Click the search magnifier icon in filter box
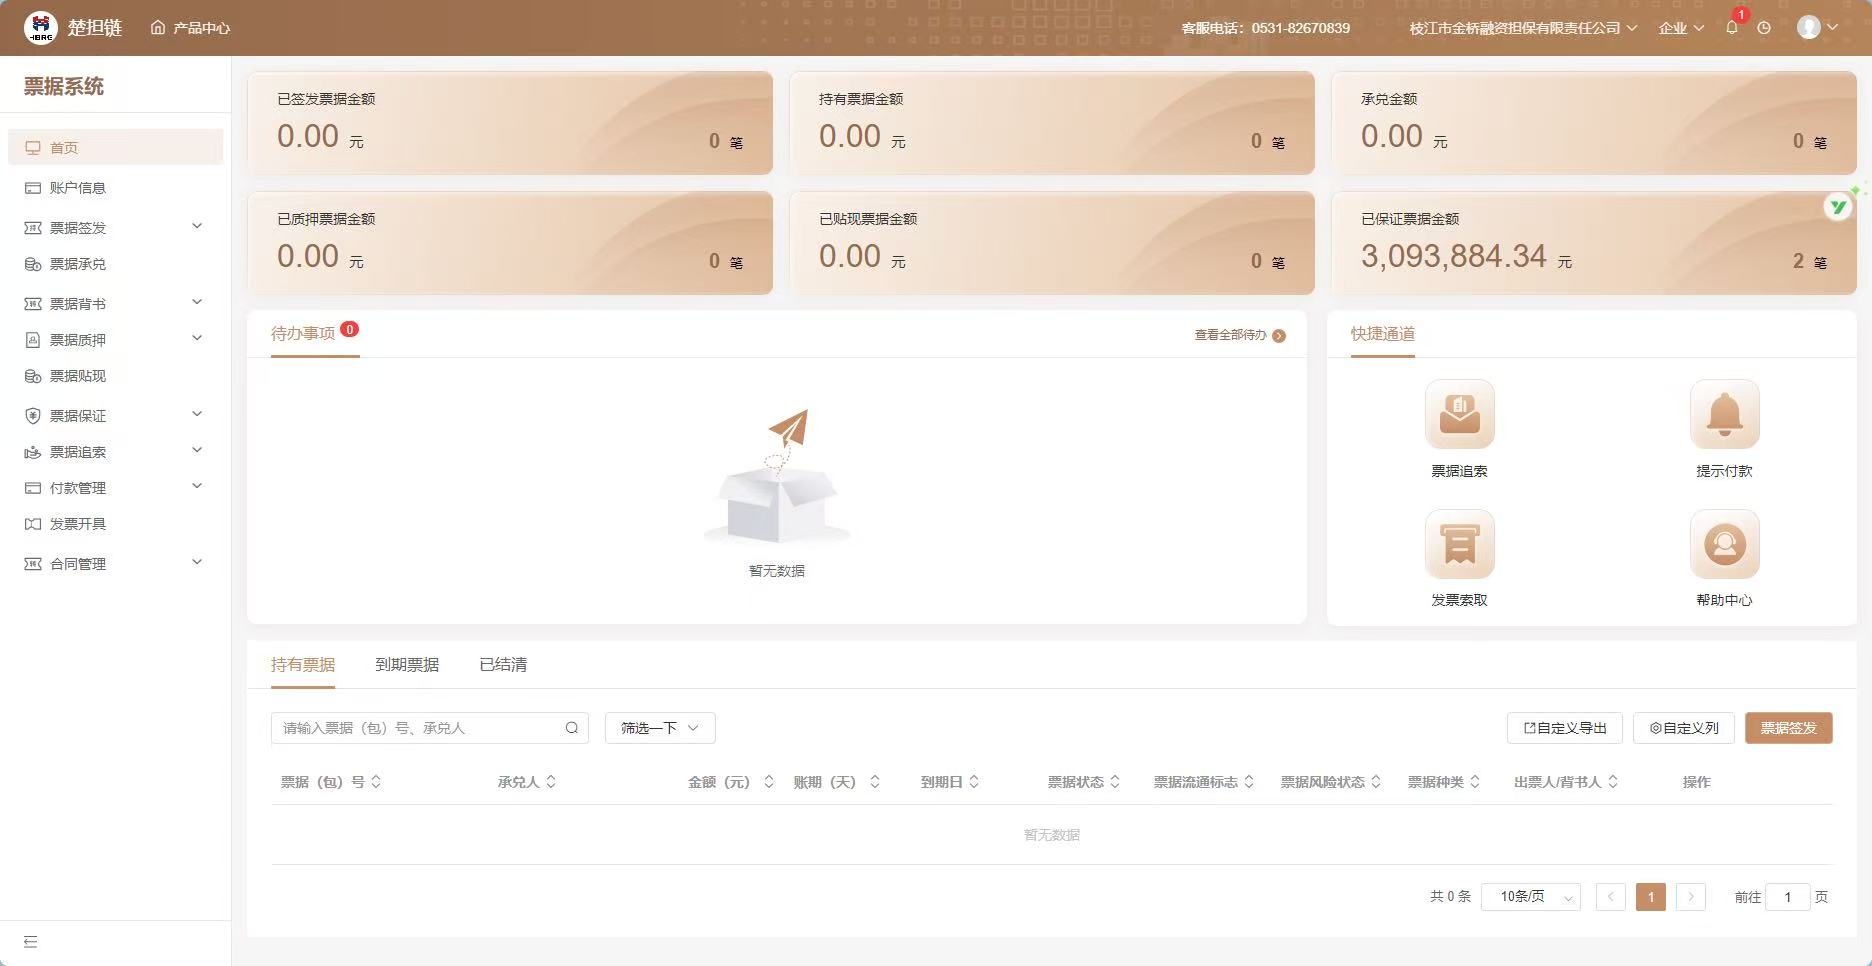The width and height of the screenshot is (1872, 966). tap(572, 728)
